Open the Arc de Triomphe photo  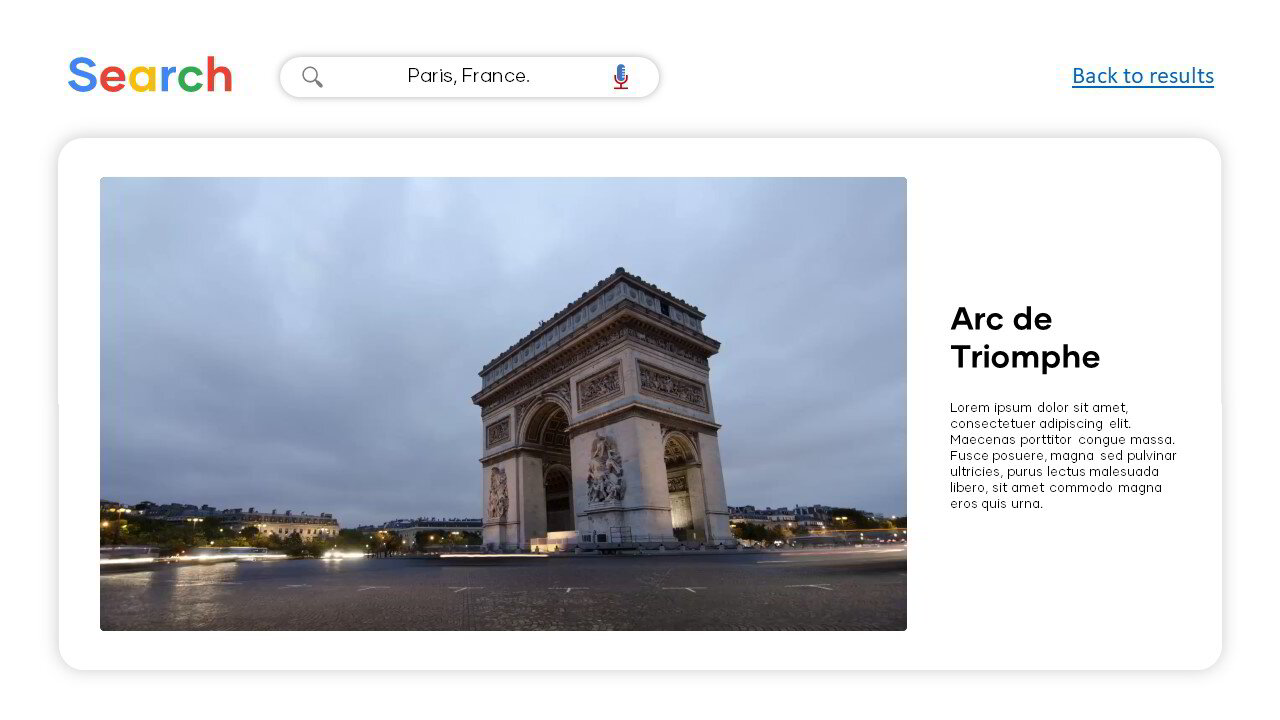503,404
